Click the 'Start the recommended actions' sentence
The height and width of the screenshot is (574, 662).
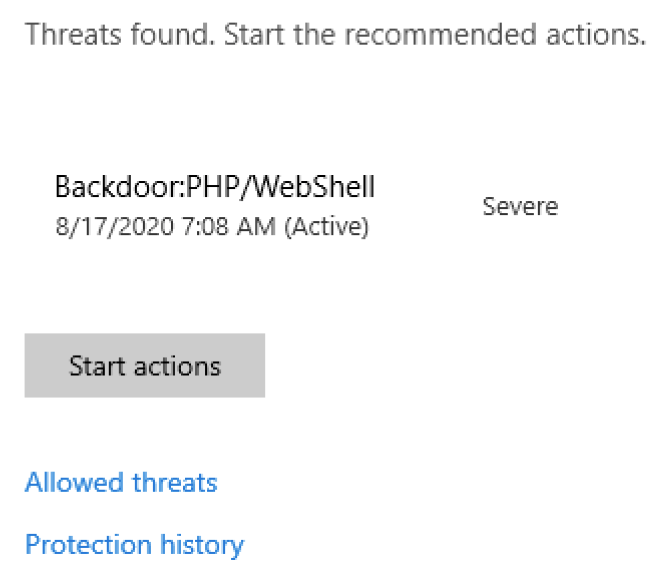point(434,35)
